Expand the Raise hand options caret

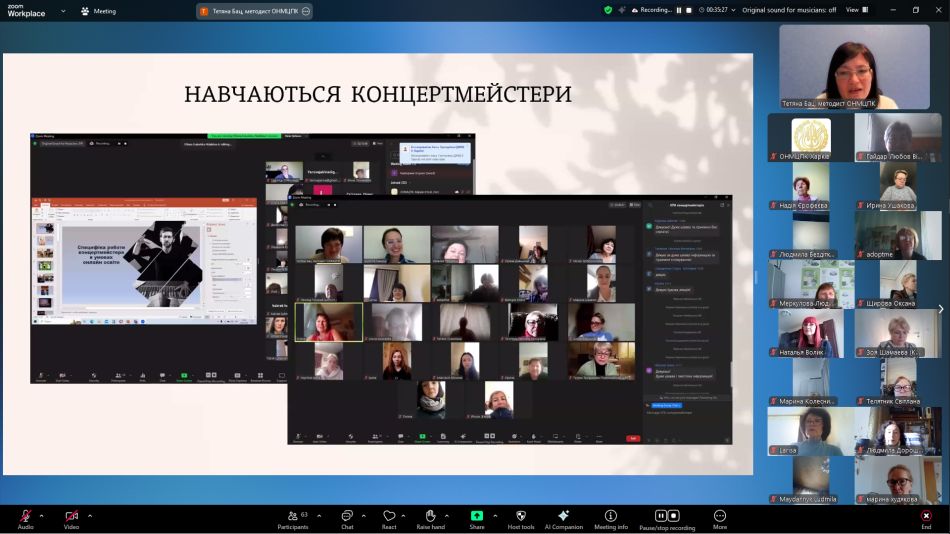click(447, 516)
